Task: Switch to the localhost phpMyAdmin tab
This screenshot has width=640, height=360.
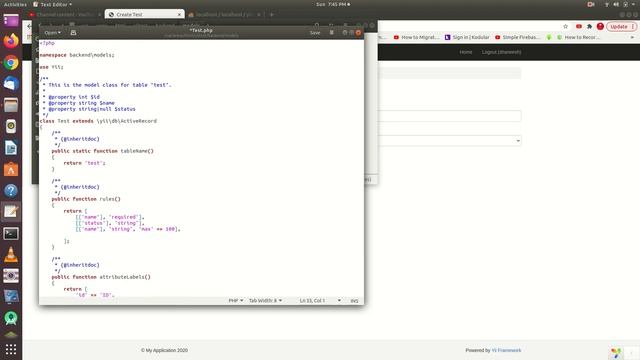Action: (225, 14)
